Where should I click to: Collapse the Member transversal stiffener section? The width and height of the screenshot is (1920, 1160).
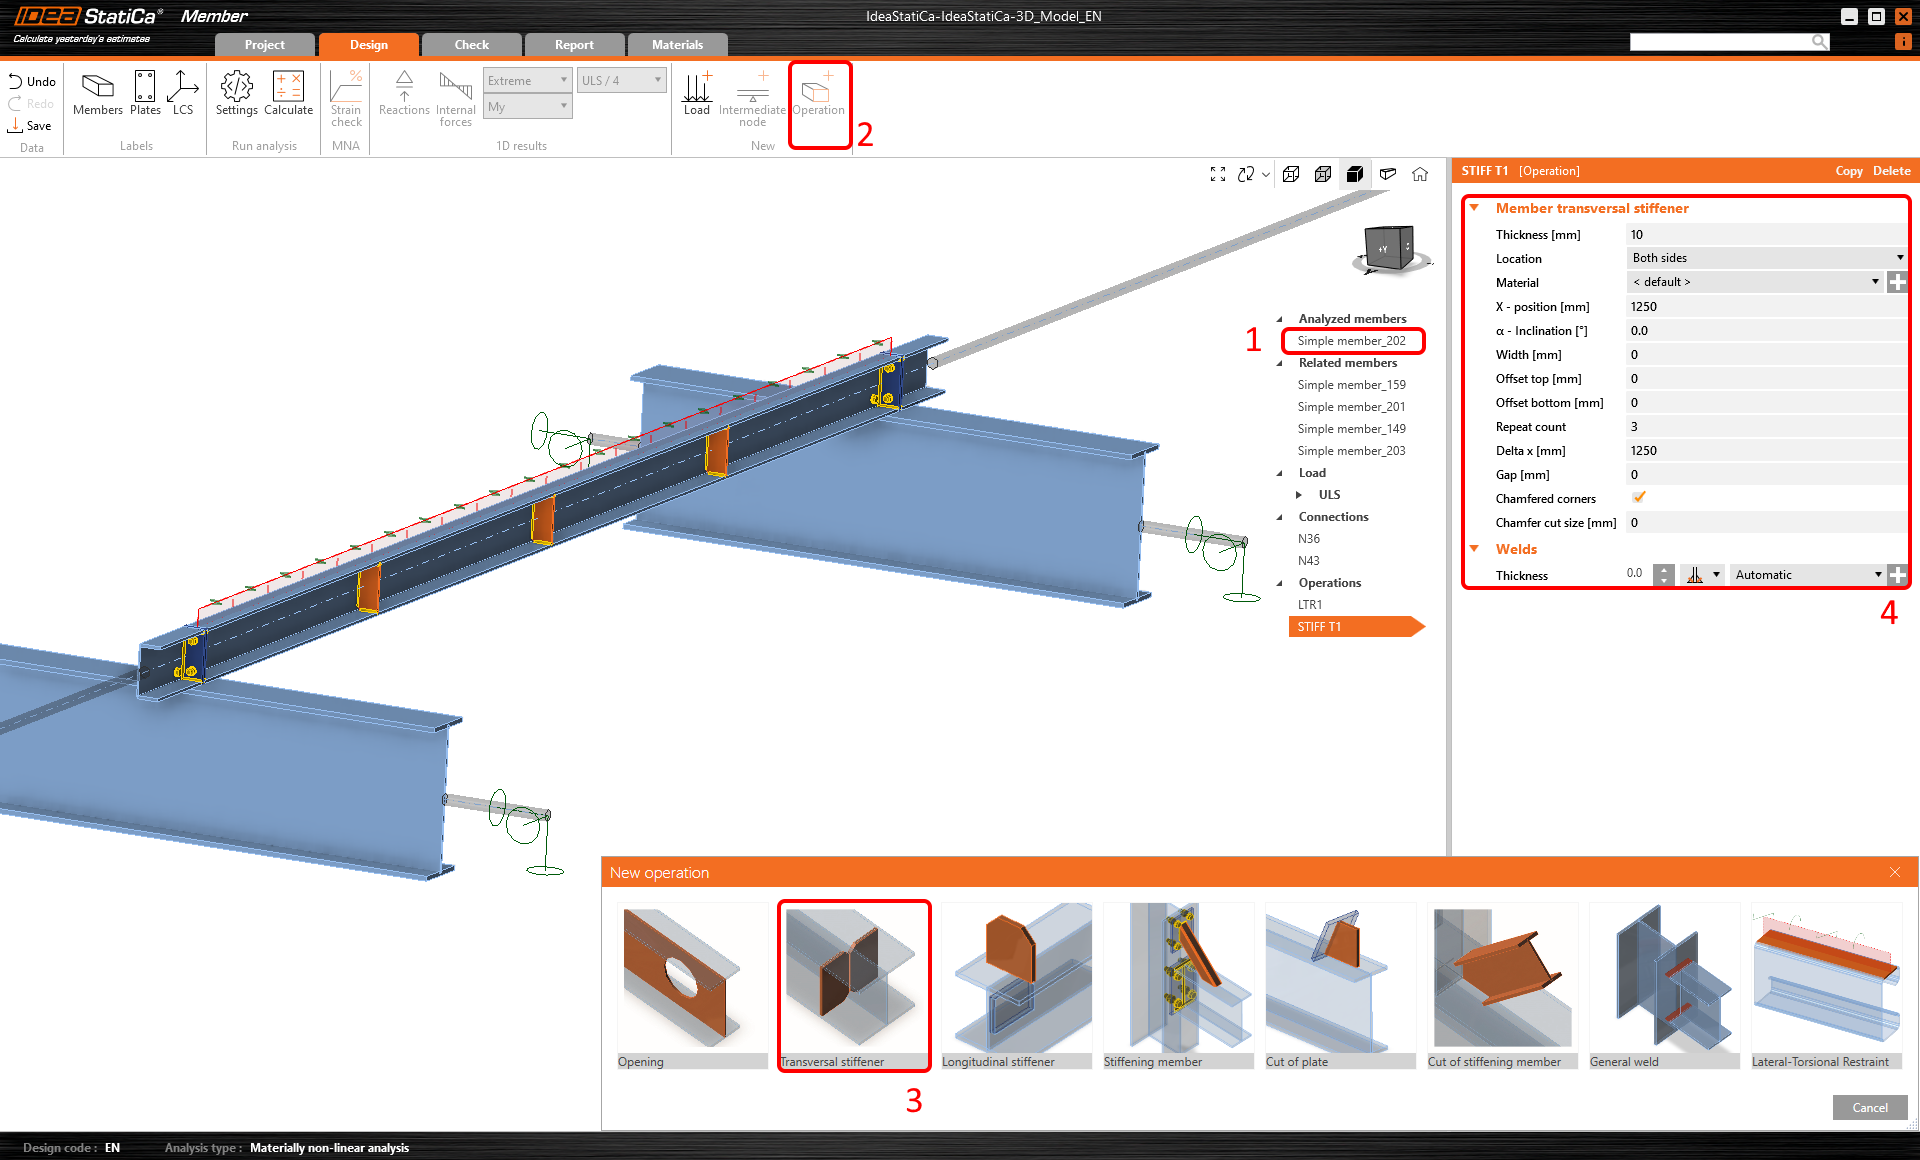point(1474,208)
